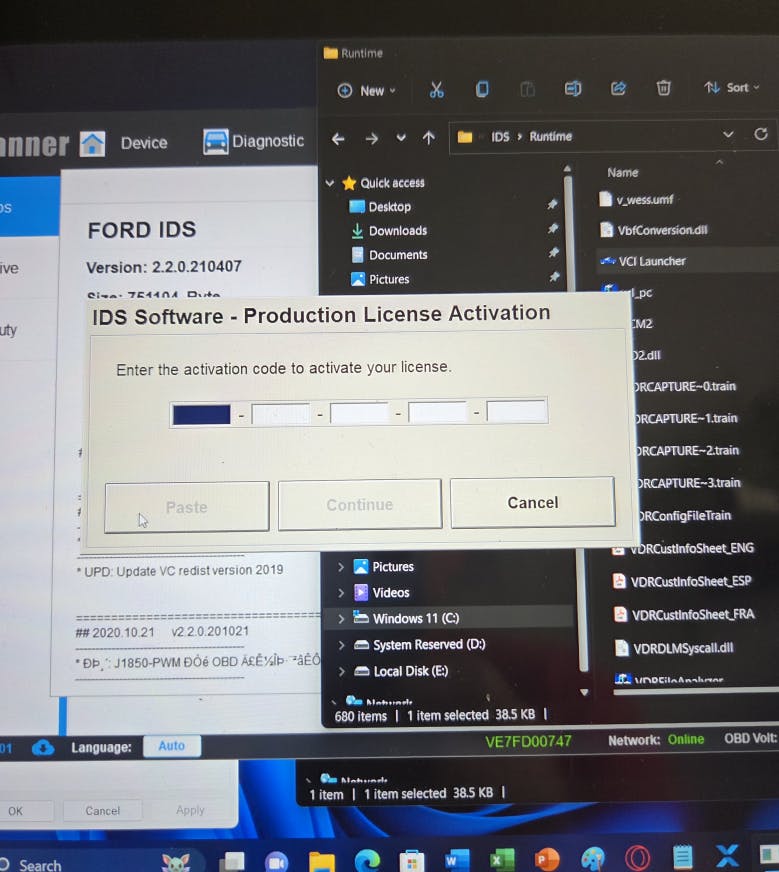Expand the Windows 11 (C:) drive tree
The height and width of the screenshot is (872, 779).
341,619
